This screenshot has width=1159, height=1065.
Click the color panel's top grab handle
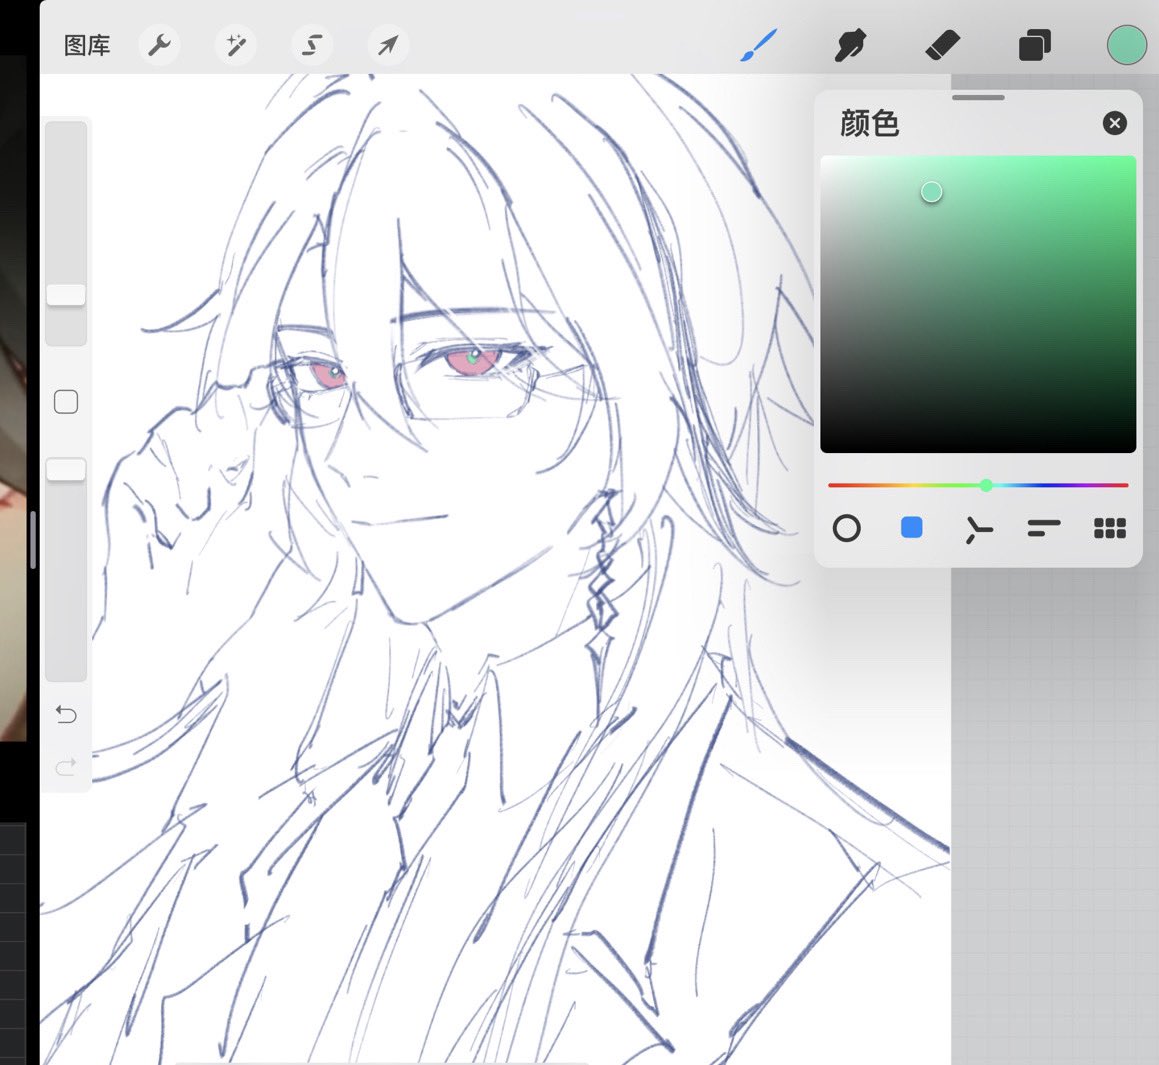(x=978, y=97)
